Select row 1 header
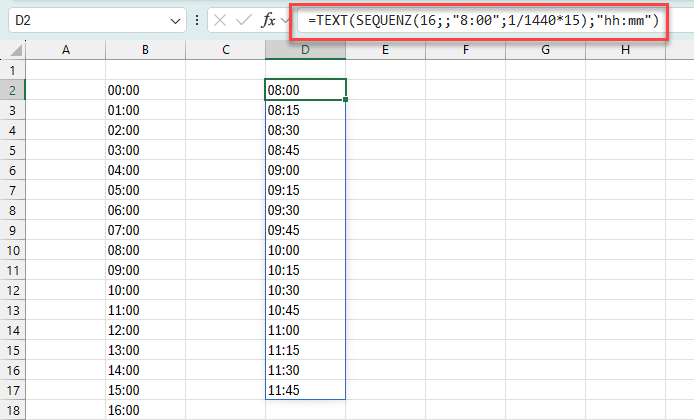 (12, 70)
